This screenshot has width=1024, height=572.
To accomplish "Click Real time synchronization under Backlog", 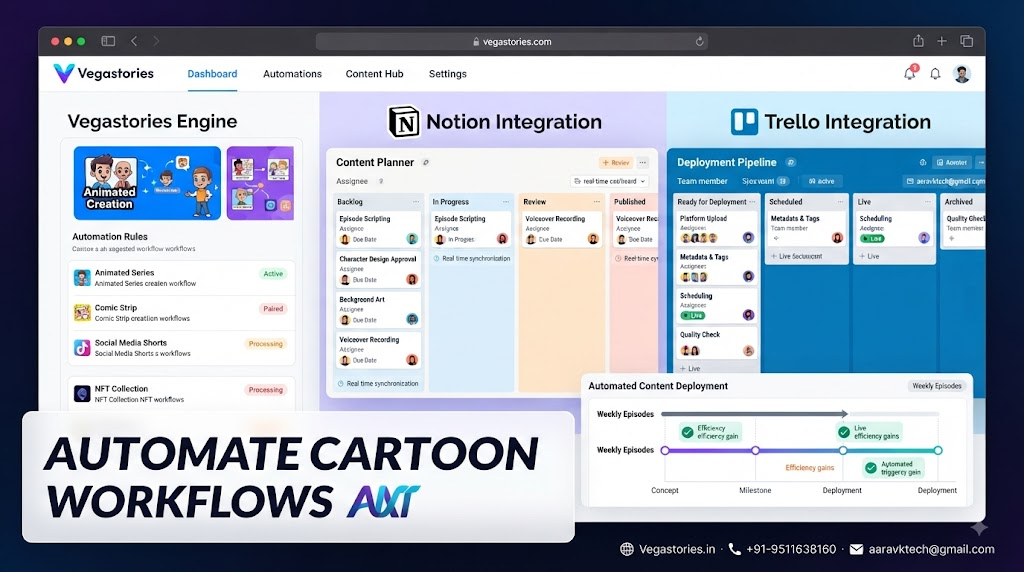I will click(x=378, y=383).
